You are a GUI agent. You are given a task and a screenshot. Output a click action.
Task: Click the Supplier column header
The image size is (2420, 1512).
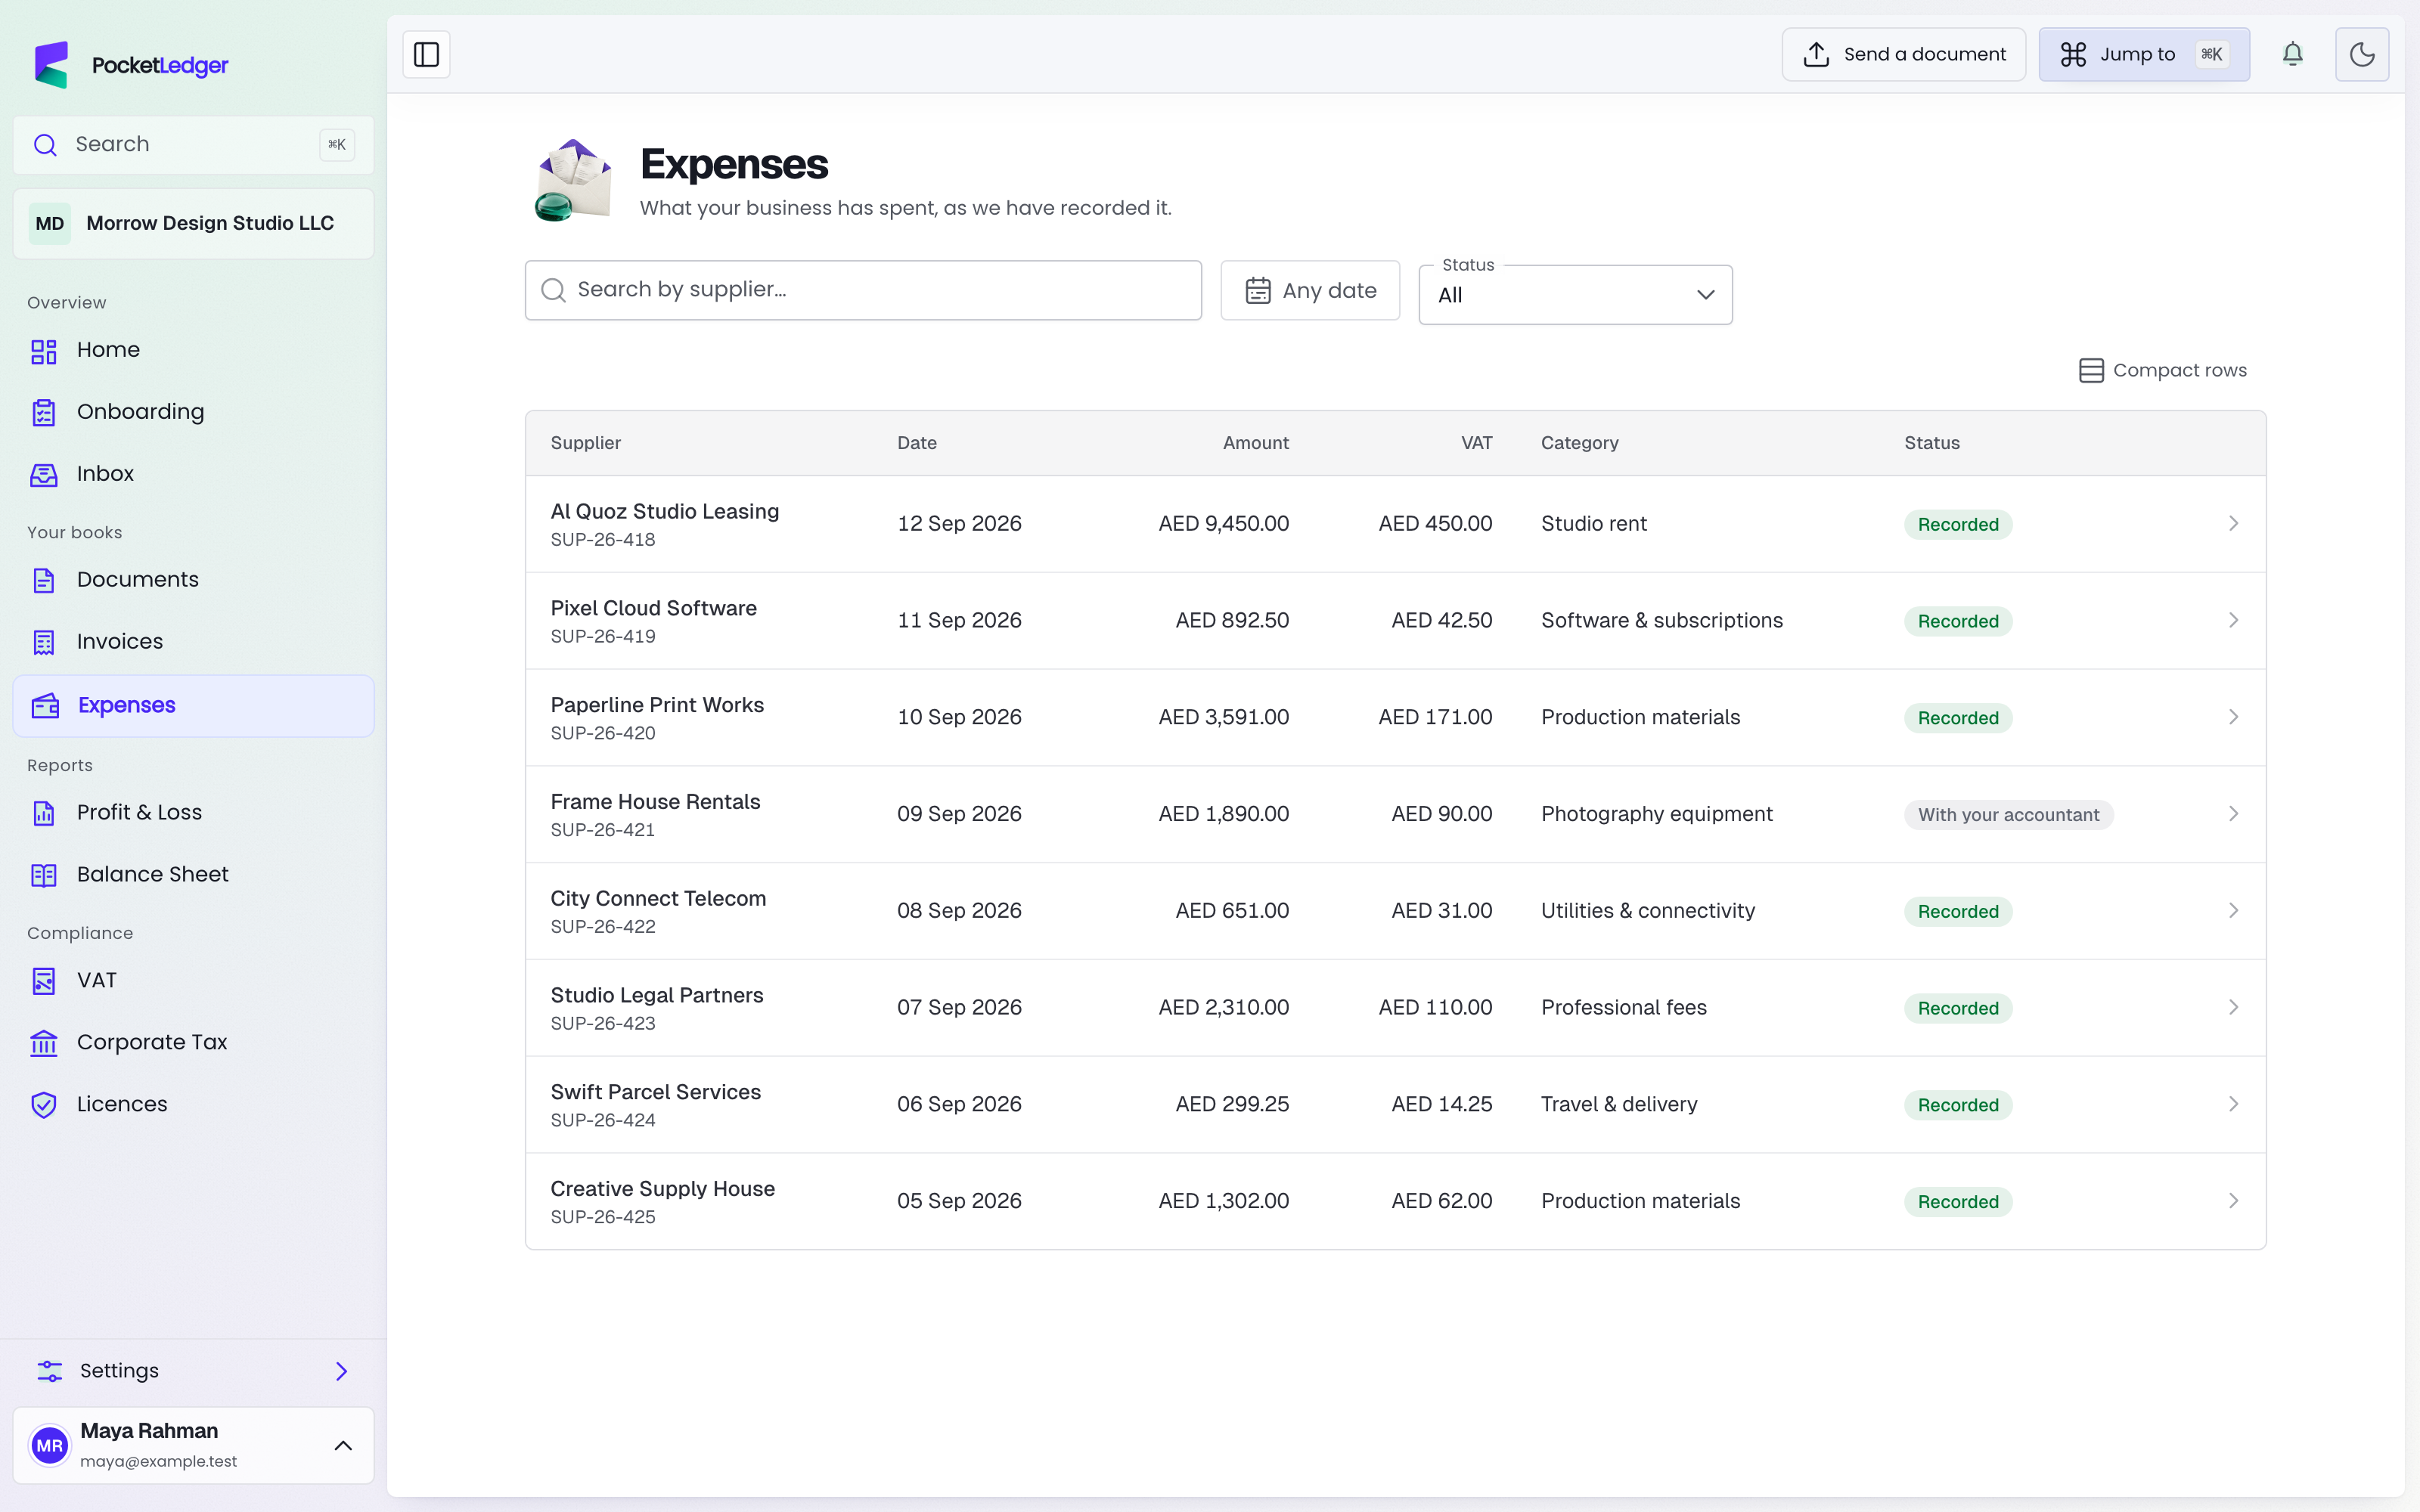[586, 443]
